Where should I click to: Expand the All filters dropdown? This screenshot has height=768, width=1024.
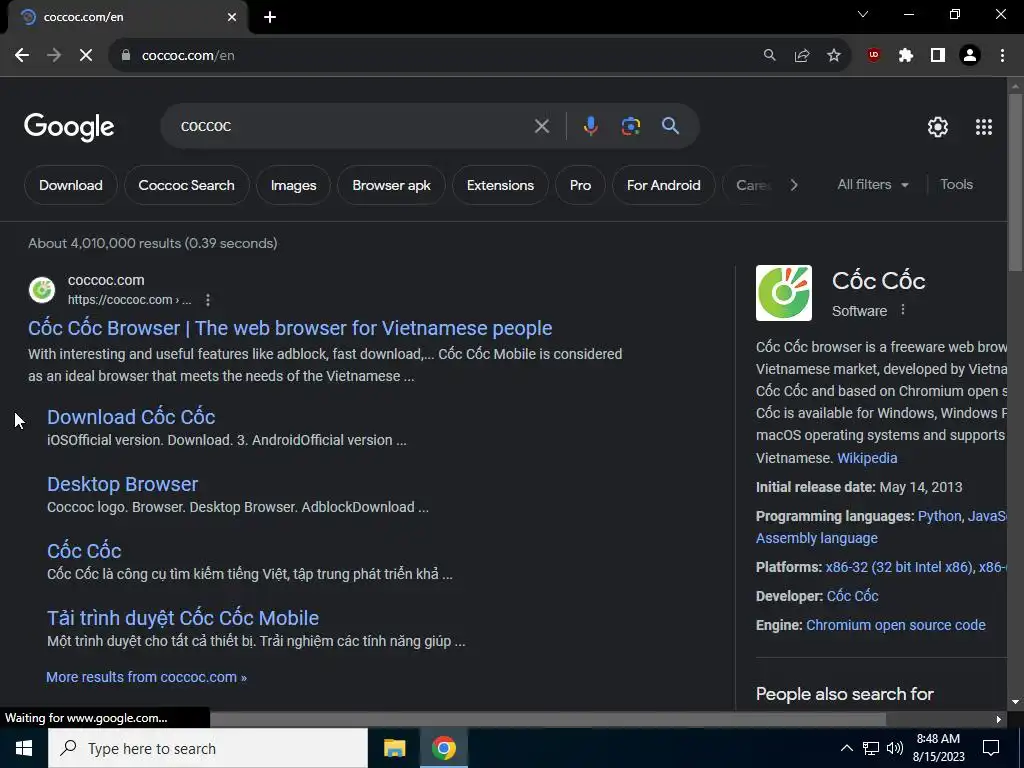[x=873, y=185]
